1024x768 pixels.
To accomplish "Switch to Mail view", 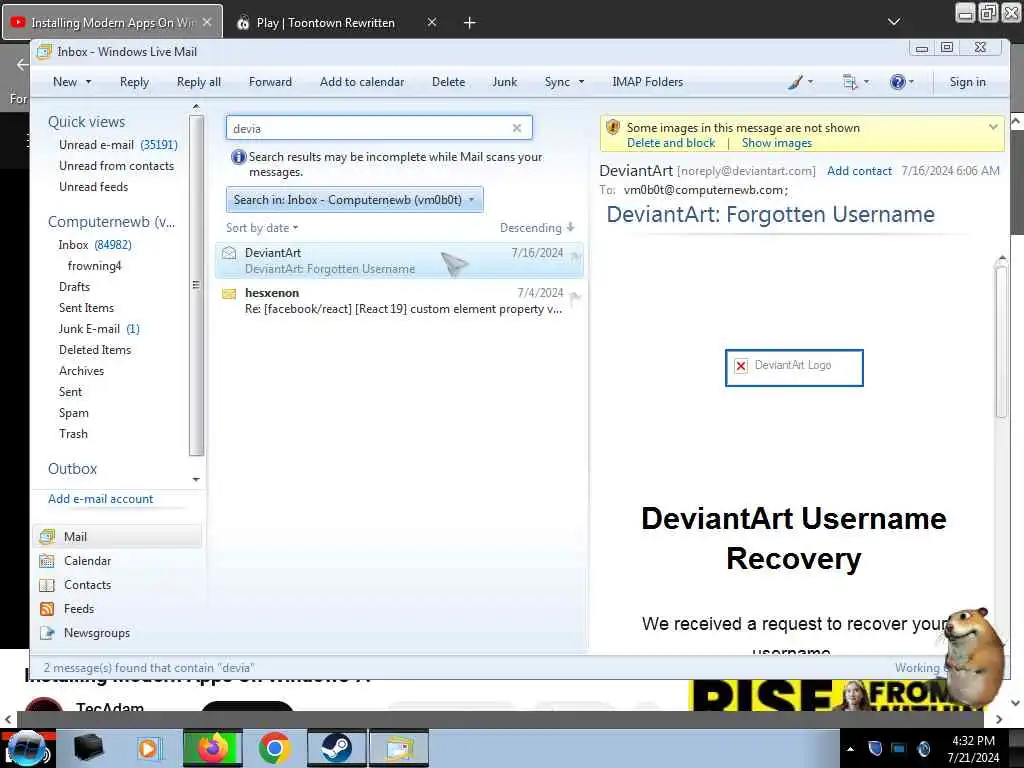I will pyautogui.click(x=117, y=537).
